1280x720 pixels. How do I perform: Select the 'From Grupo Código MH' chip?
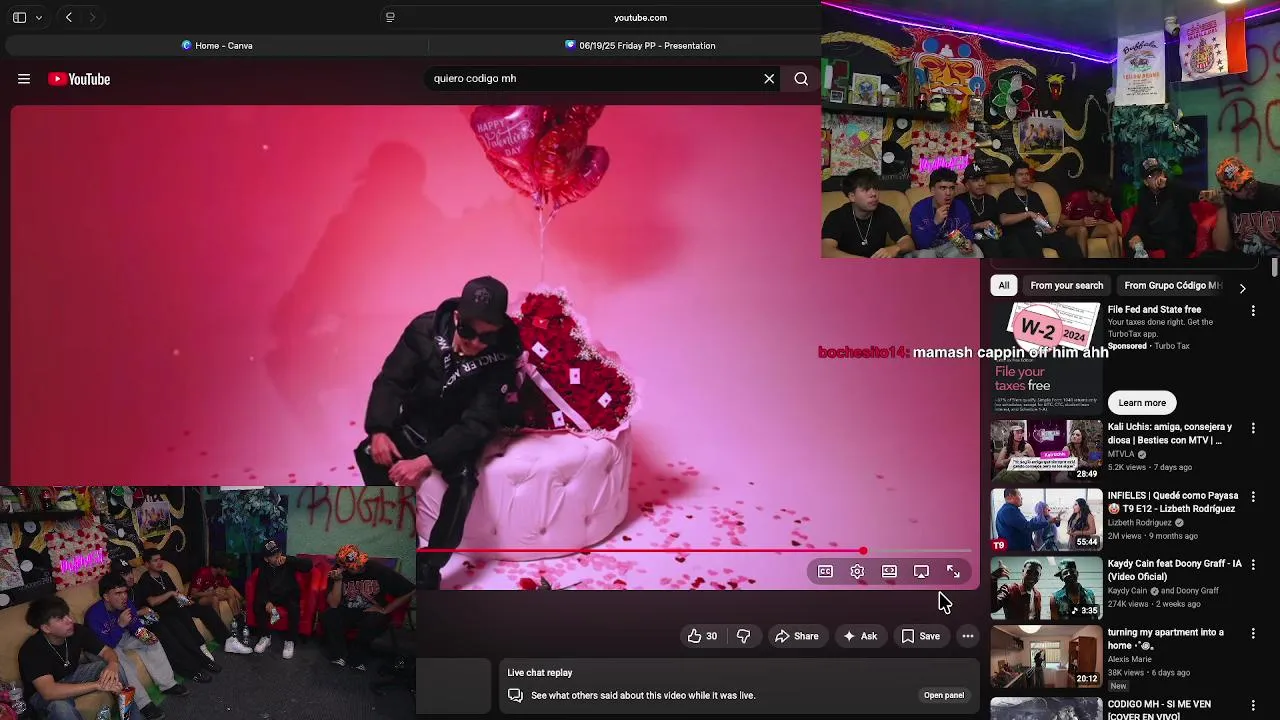pyautogui.click(x=1173, y=285)
